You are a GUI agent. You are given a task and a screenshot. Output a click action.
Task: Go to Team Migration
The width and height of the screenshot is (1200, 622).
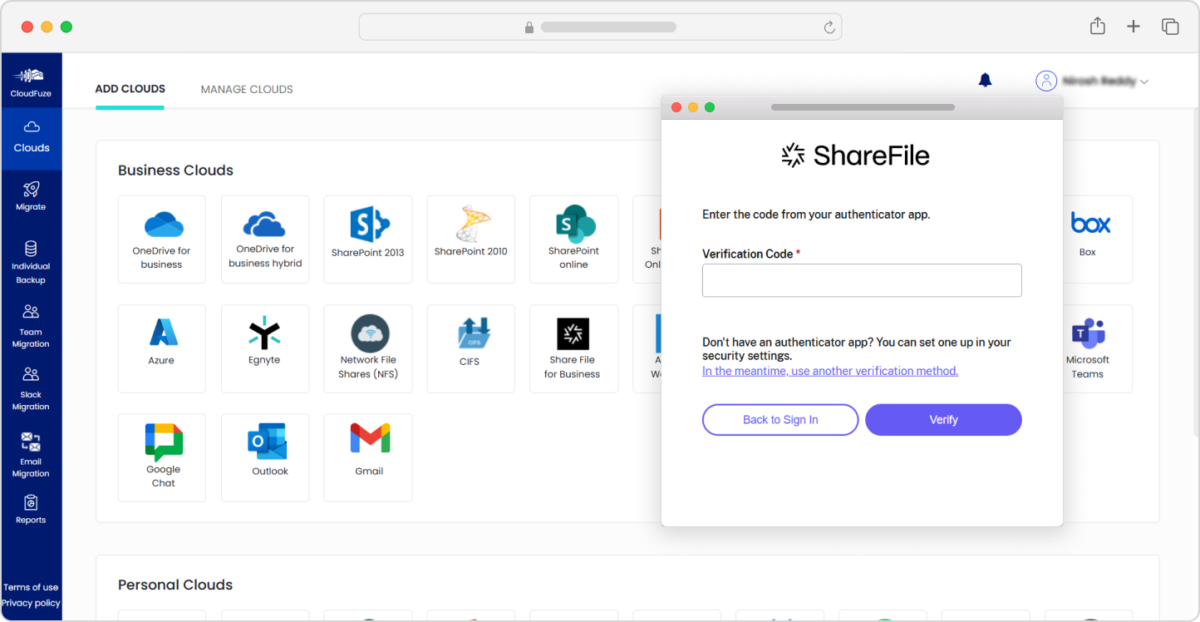(32, 327)
